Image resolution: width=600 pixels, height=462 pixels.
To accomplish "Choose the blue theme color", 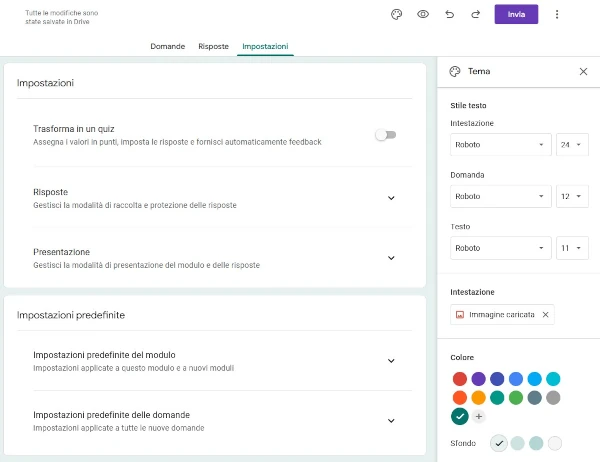I will [x=516, y=379].
